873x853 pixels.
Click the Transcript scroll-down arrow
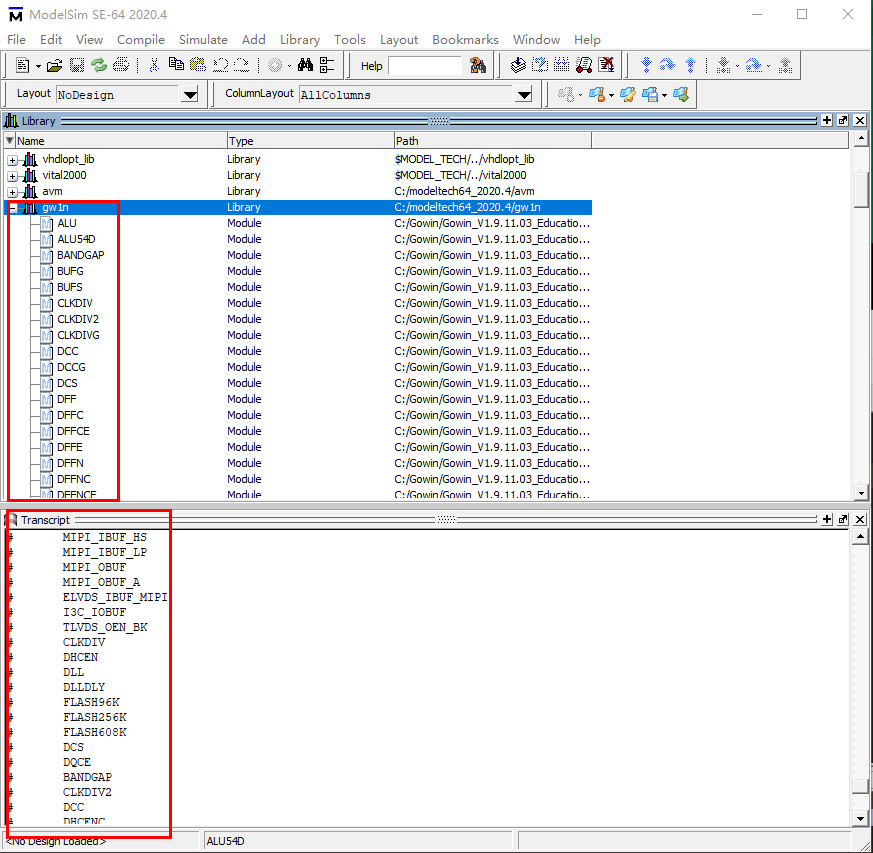tap(860, 818)
